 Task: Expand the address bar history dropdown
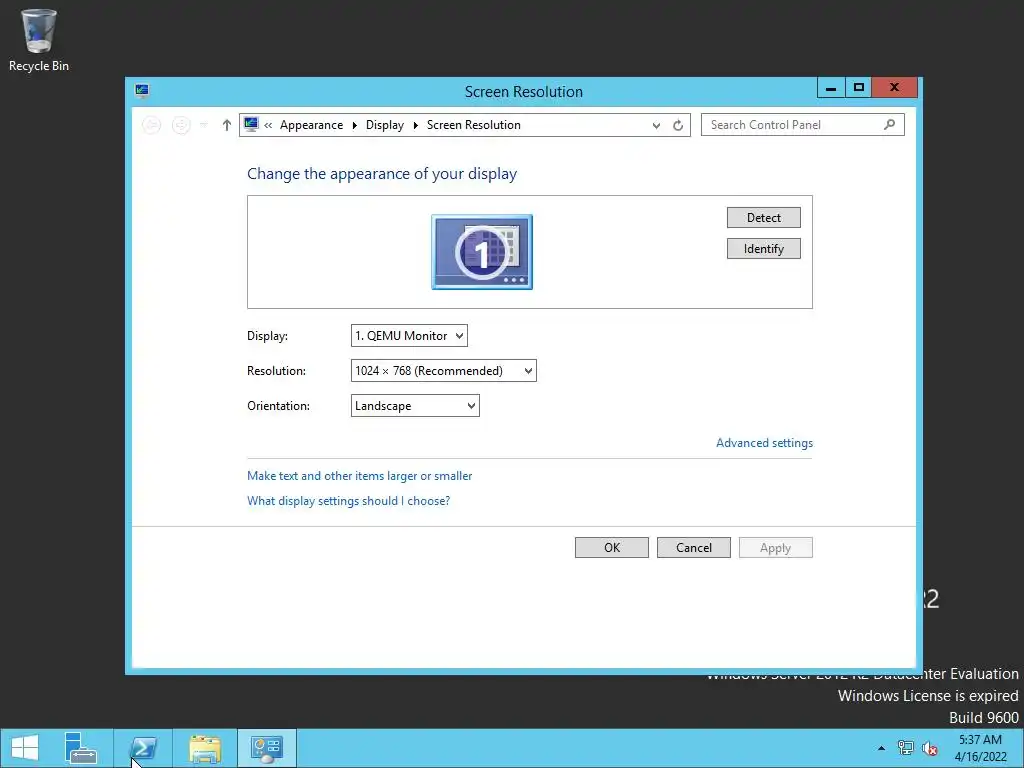pos(656,125)
